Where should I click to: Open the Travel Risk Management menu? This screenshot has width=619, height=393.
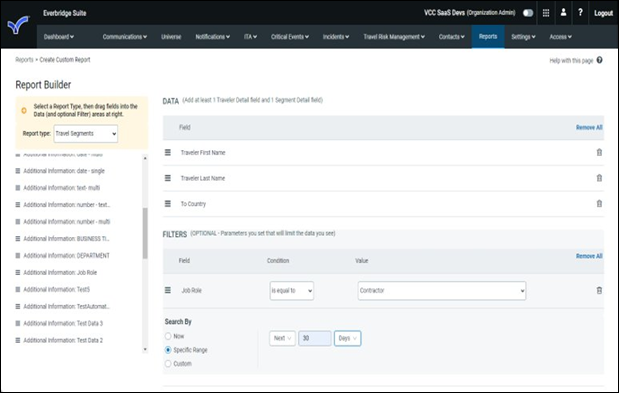pyautogui.click(x=394, y=37)
